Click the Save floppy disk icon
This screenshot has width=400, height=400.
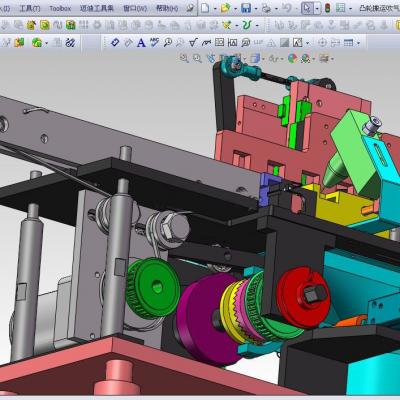(x=246, y=8)
